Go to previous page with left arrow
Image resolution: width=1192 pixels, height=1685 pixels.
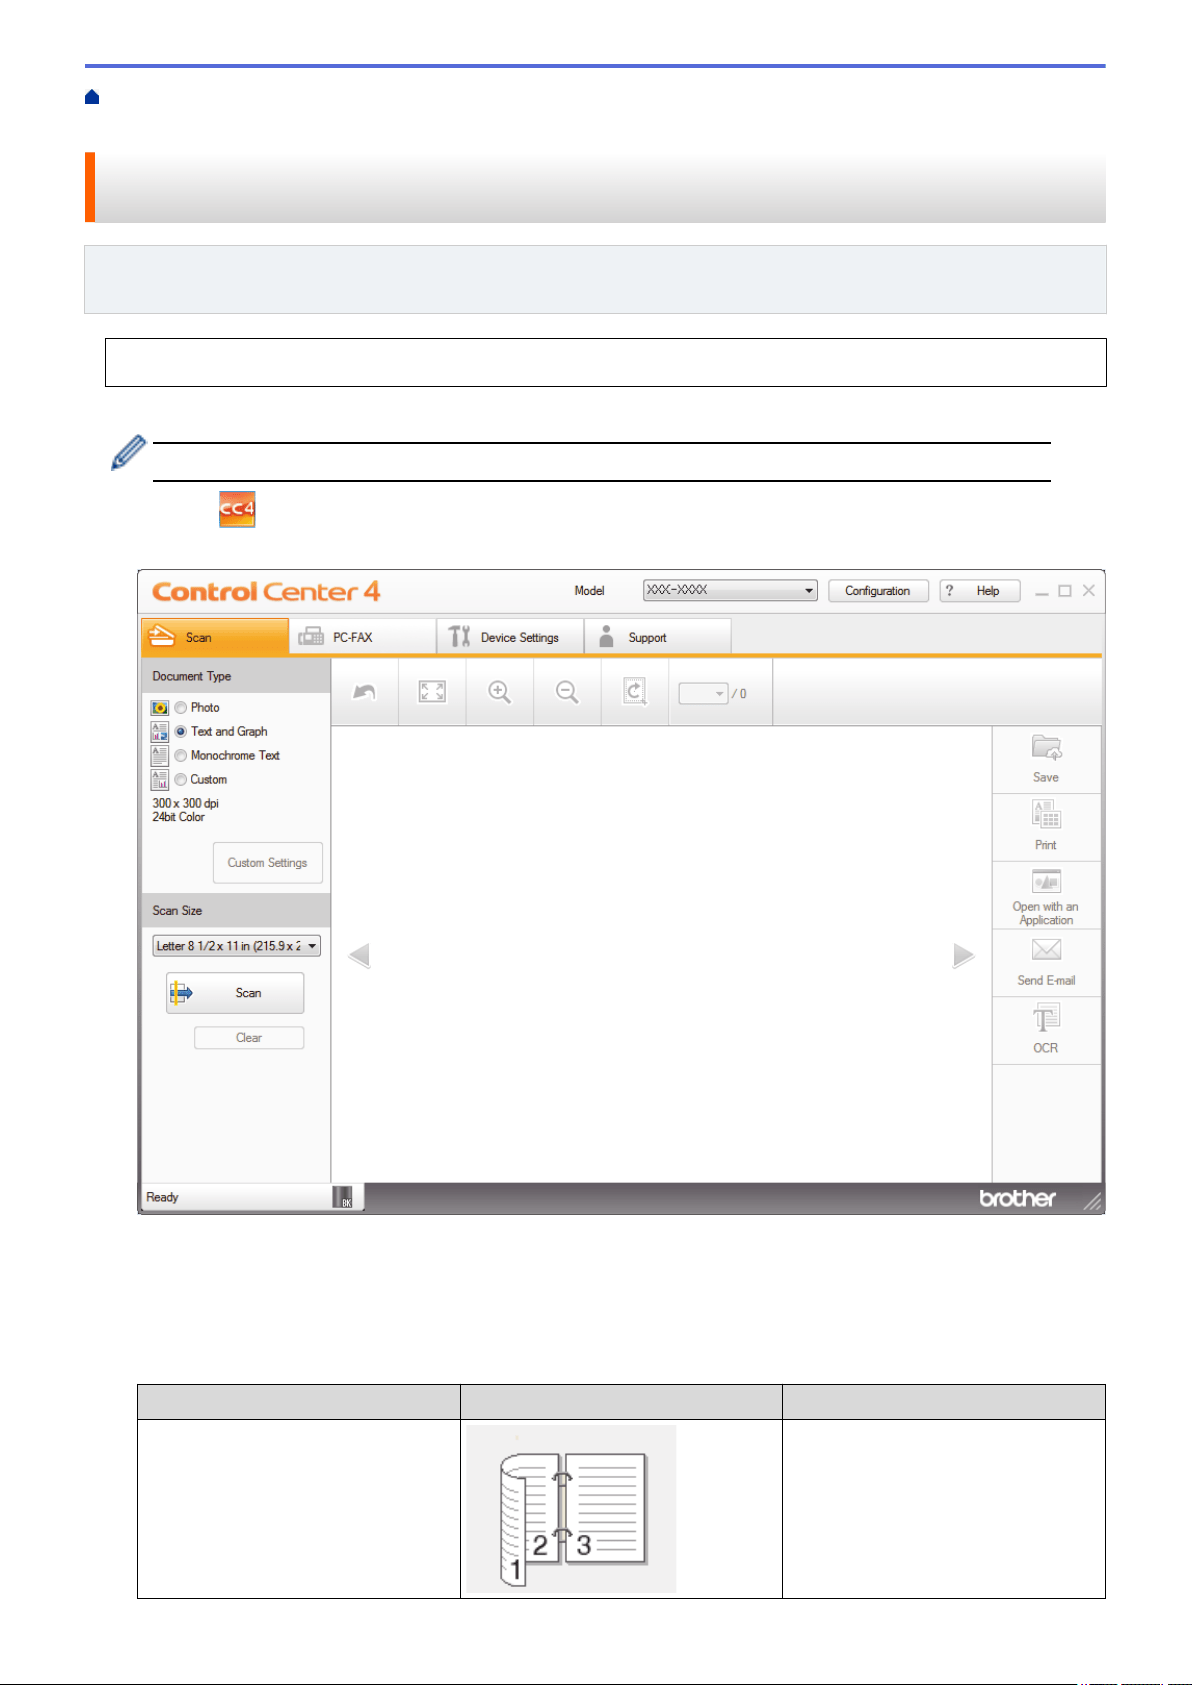pos(359,955)
